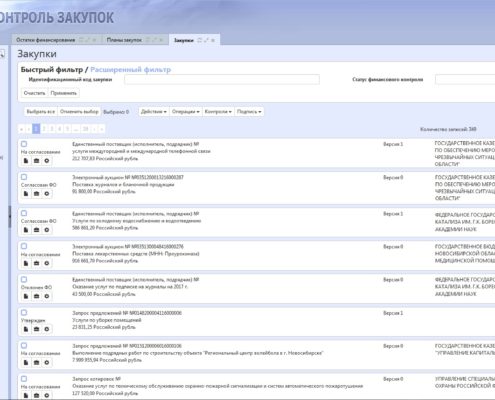The width and height of the screenshot is (495, 400).
Task: Check the Утвержден row checkbox
Action: (24, 312)
